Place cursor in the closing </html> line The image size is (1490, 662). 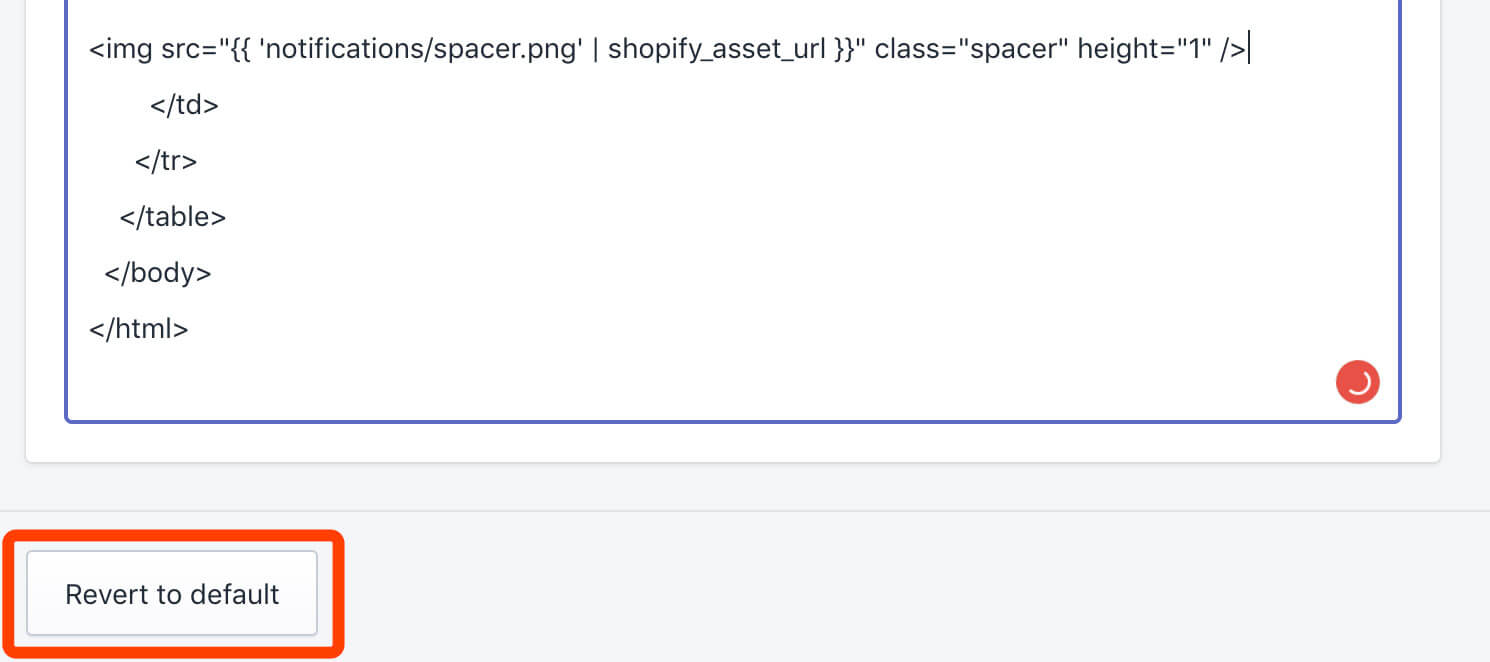click(x=138, y=328)
